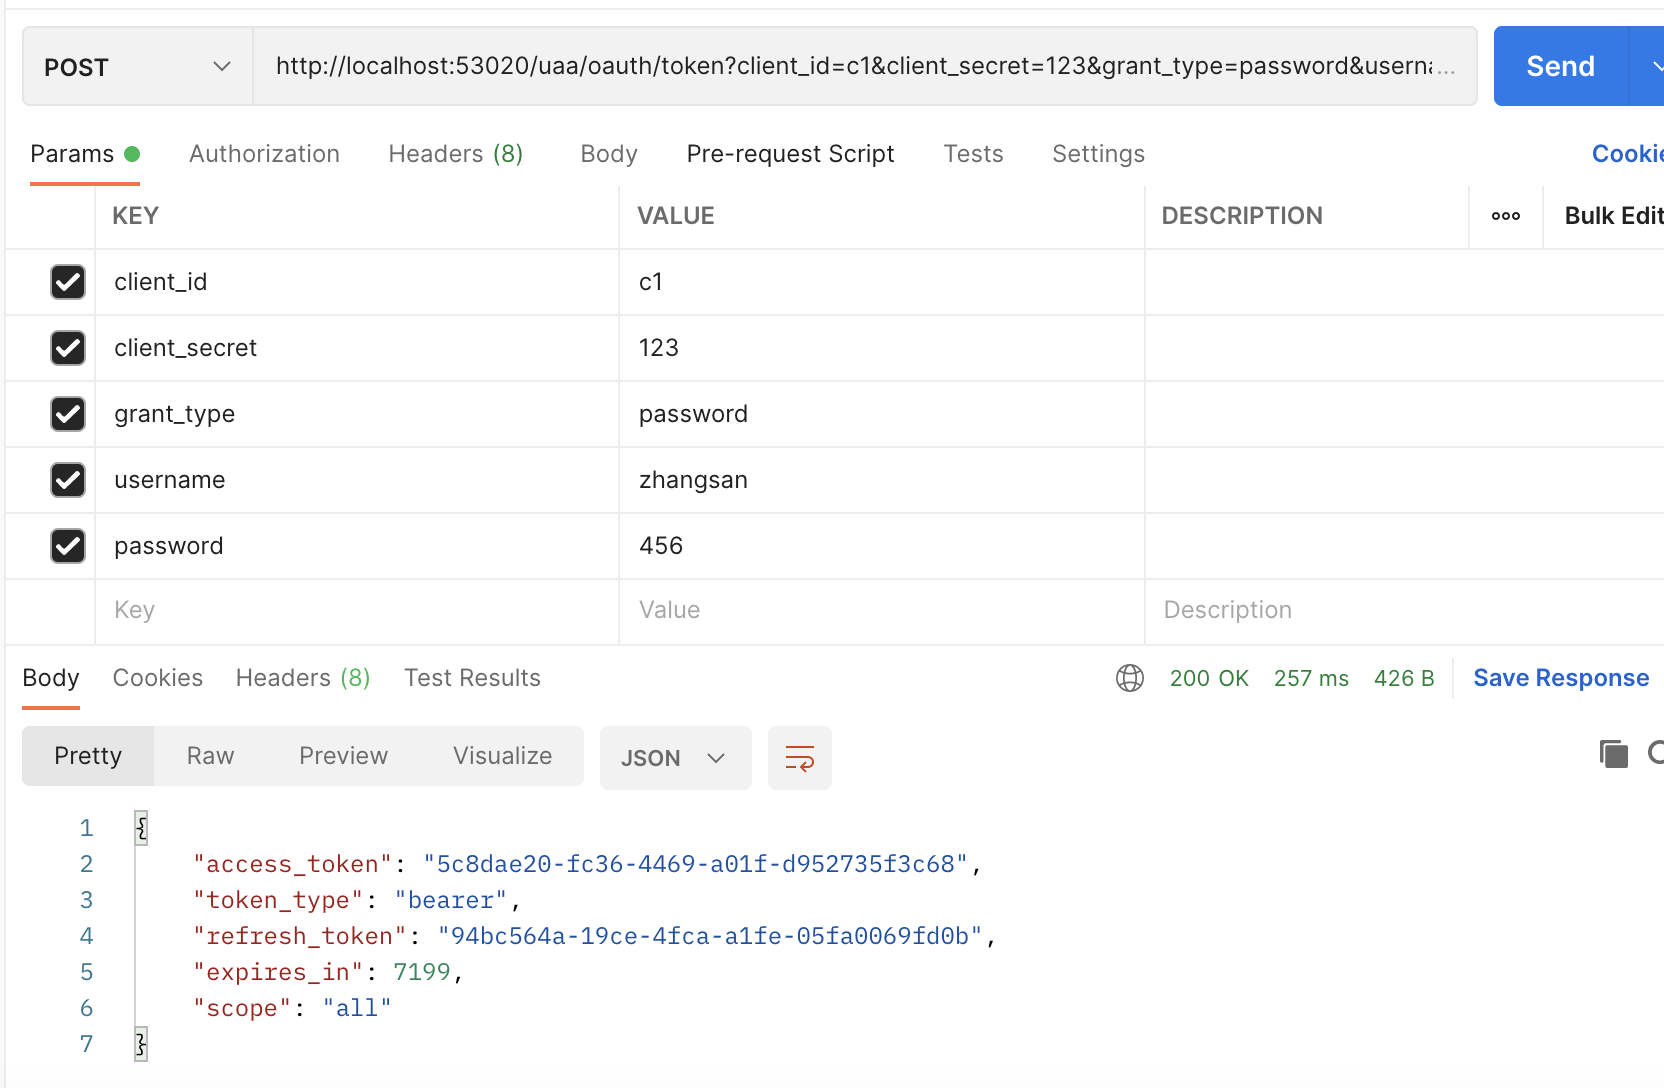Click the KEY column header
The height and width of the screenshot is (1088, 1664).
tap(135, 216)
